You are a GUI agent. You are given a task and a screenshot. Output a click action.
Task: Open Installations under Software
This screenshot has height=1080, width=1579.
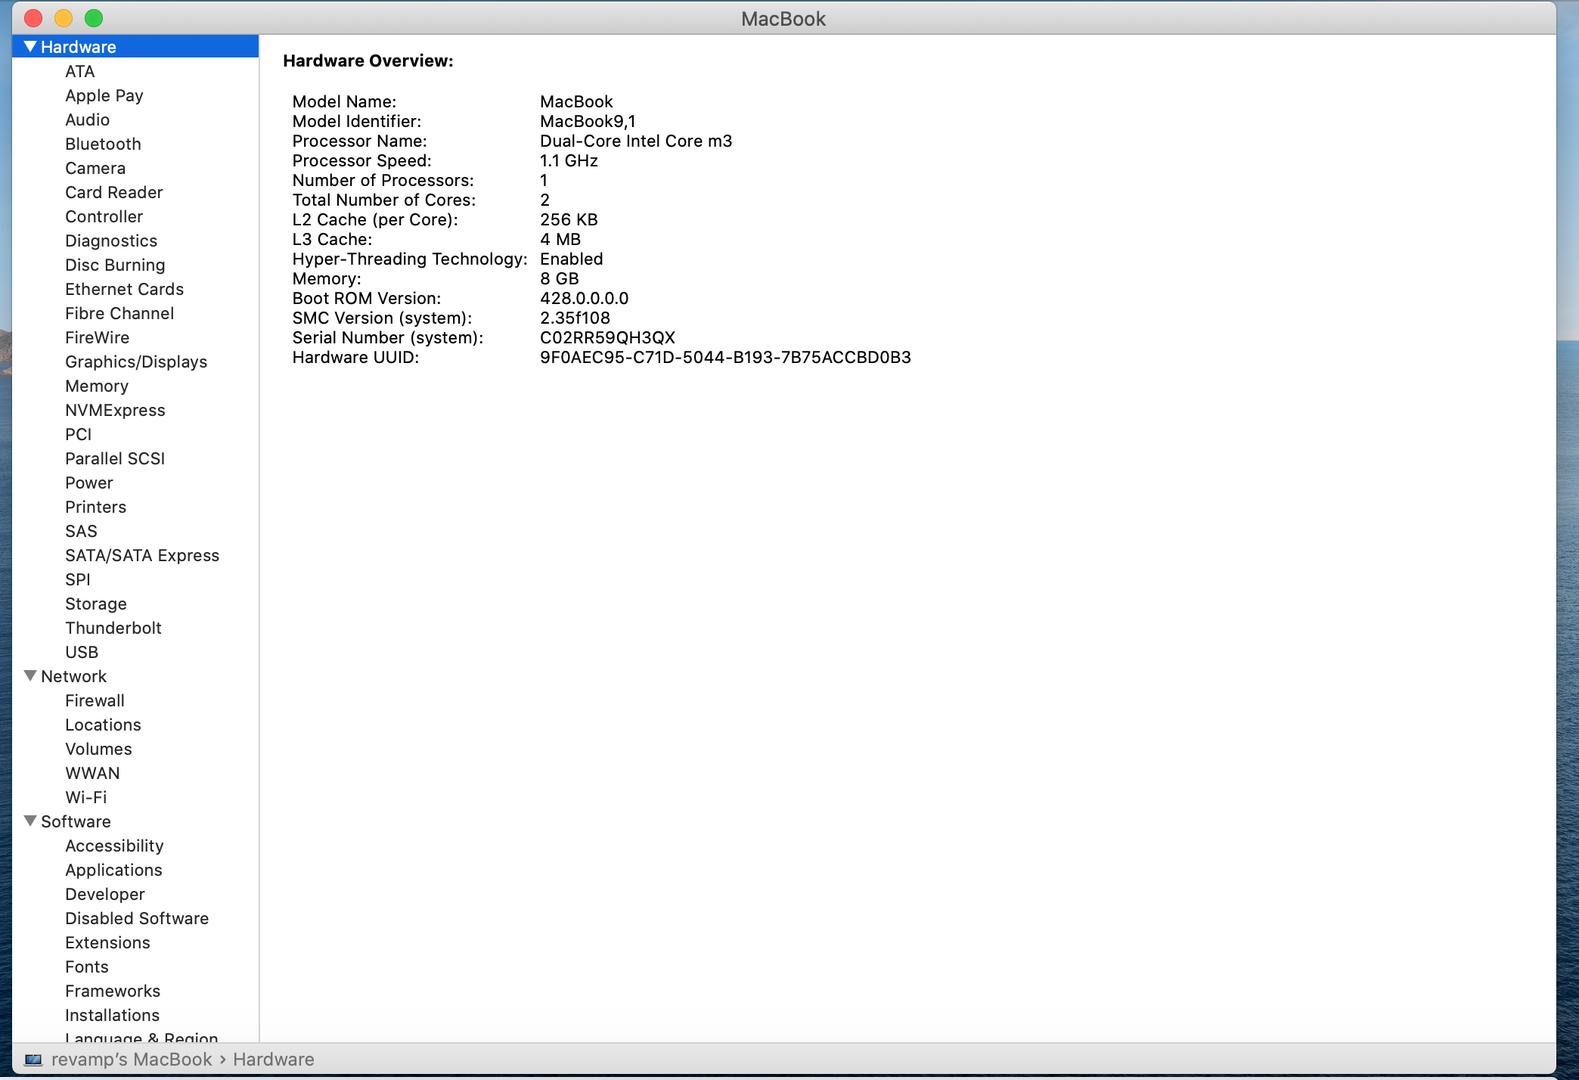[x=112, y=1015]
